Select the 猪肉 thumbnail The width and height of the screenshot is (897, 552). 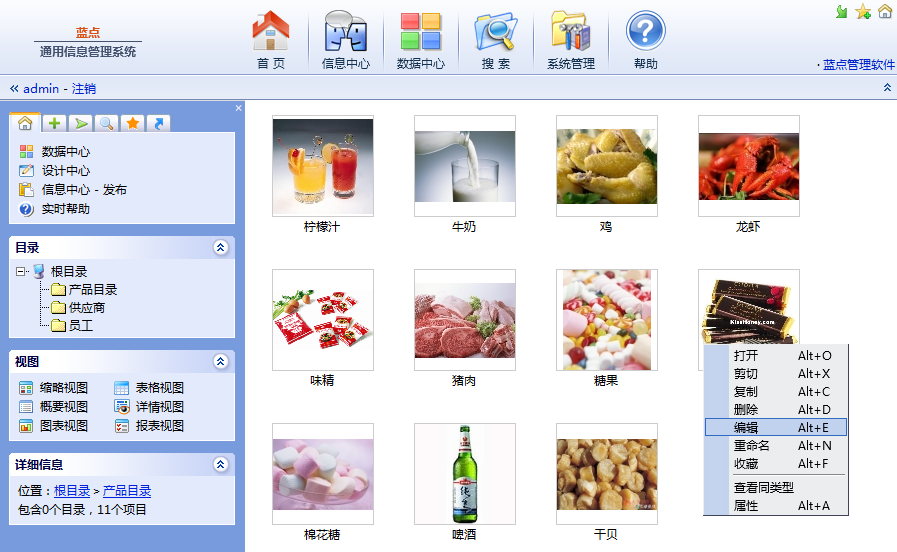click(465, 320)
